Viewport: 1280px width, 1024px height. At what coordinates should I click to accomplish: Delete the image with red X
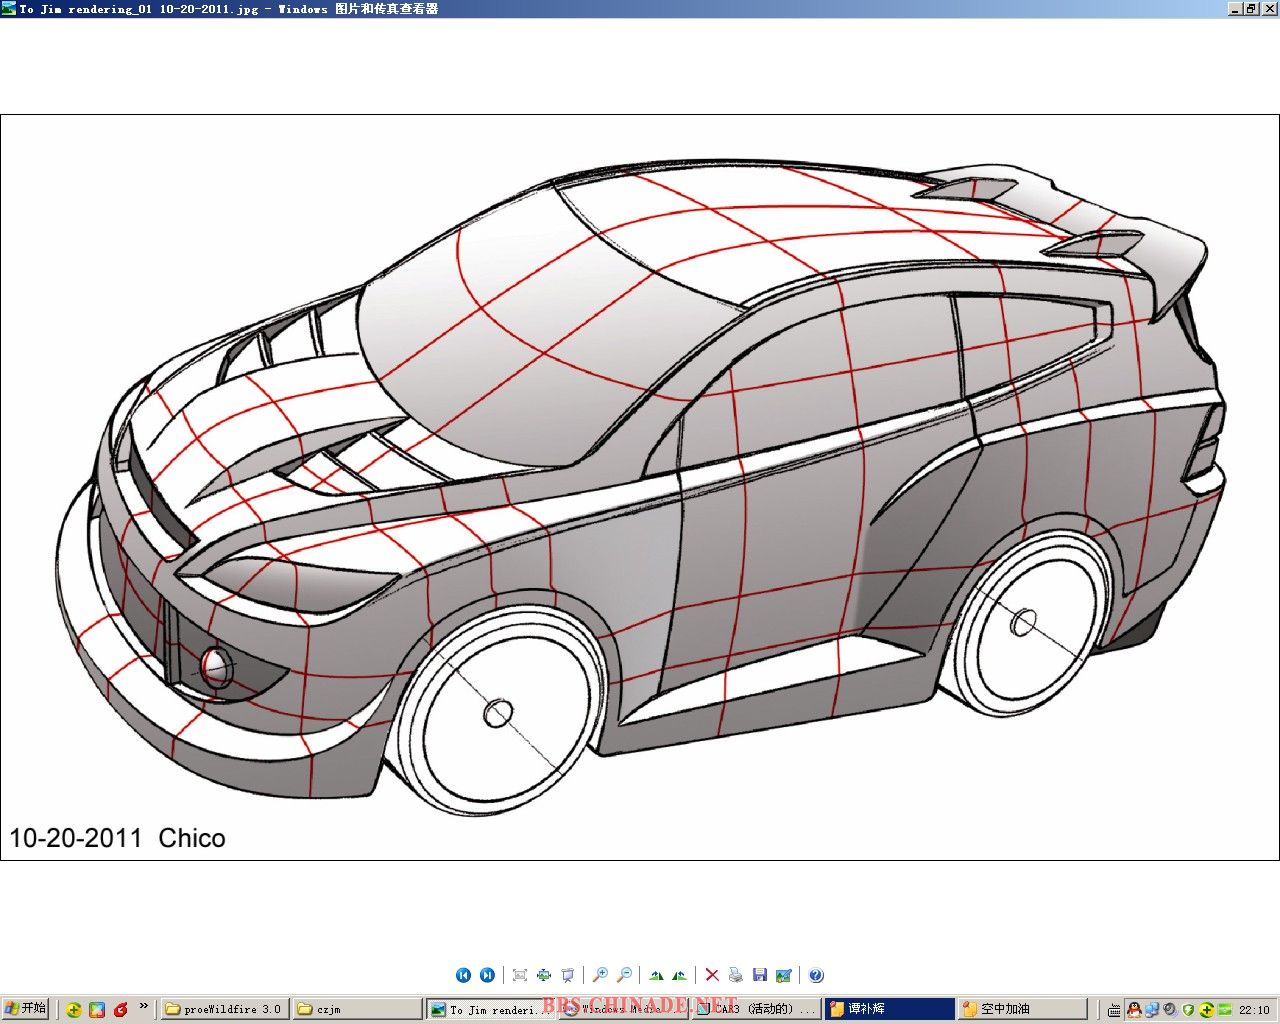click(x=712, y=975)
